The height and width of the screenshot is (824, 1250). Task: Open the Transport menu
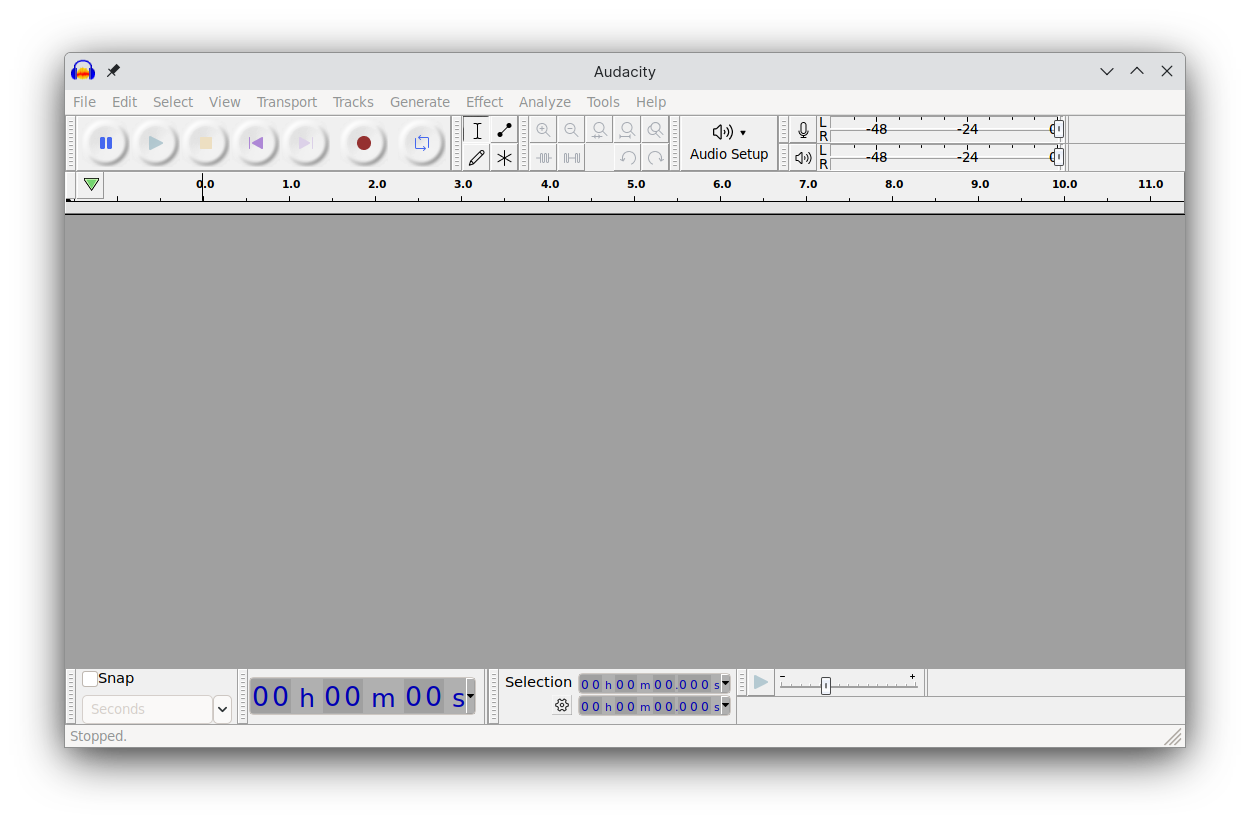coord(287,102)
